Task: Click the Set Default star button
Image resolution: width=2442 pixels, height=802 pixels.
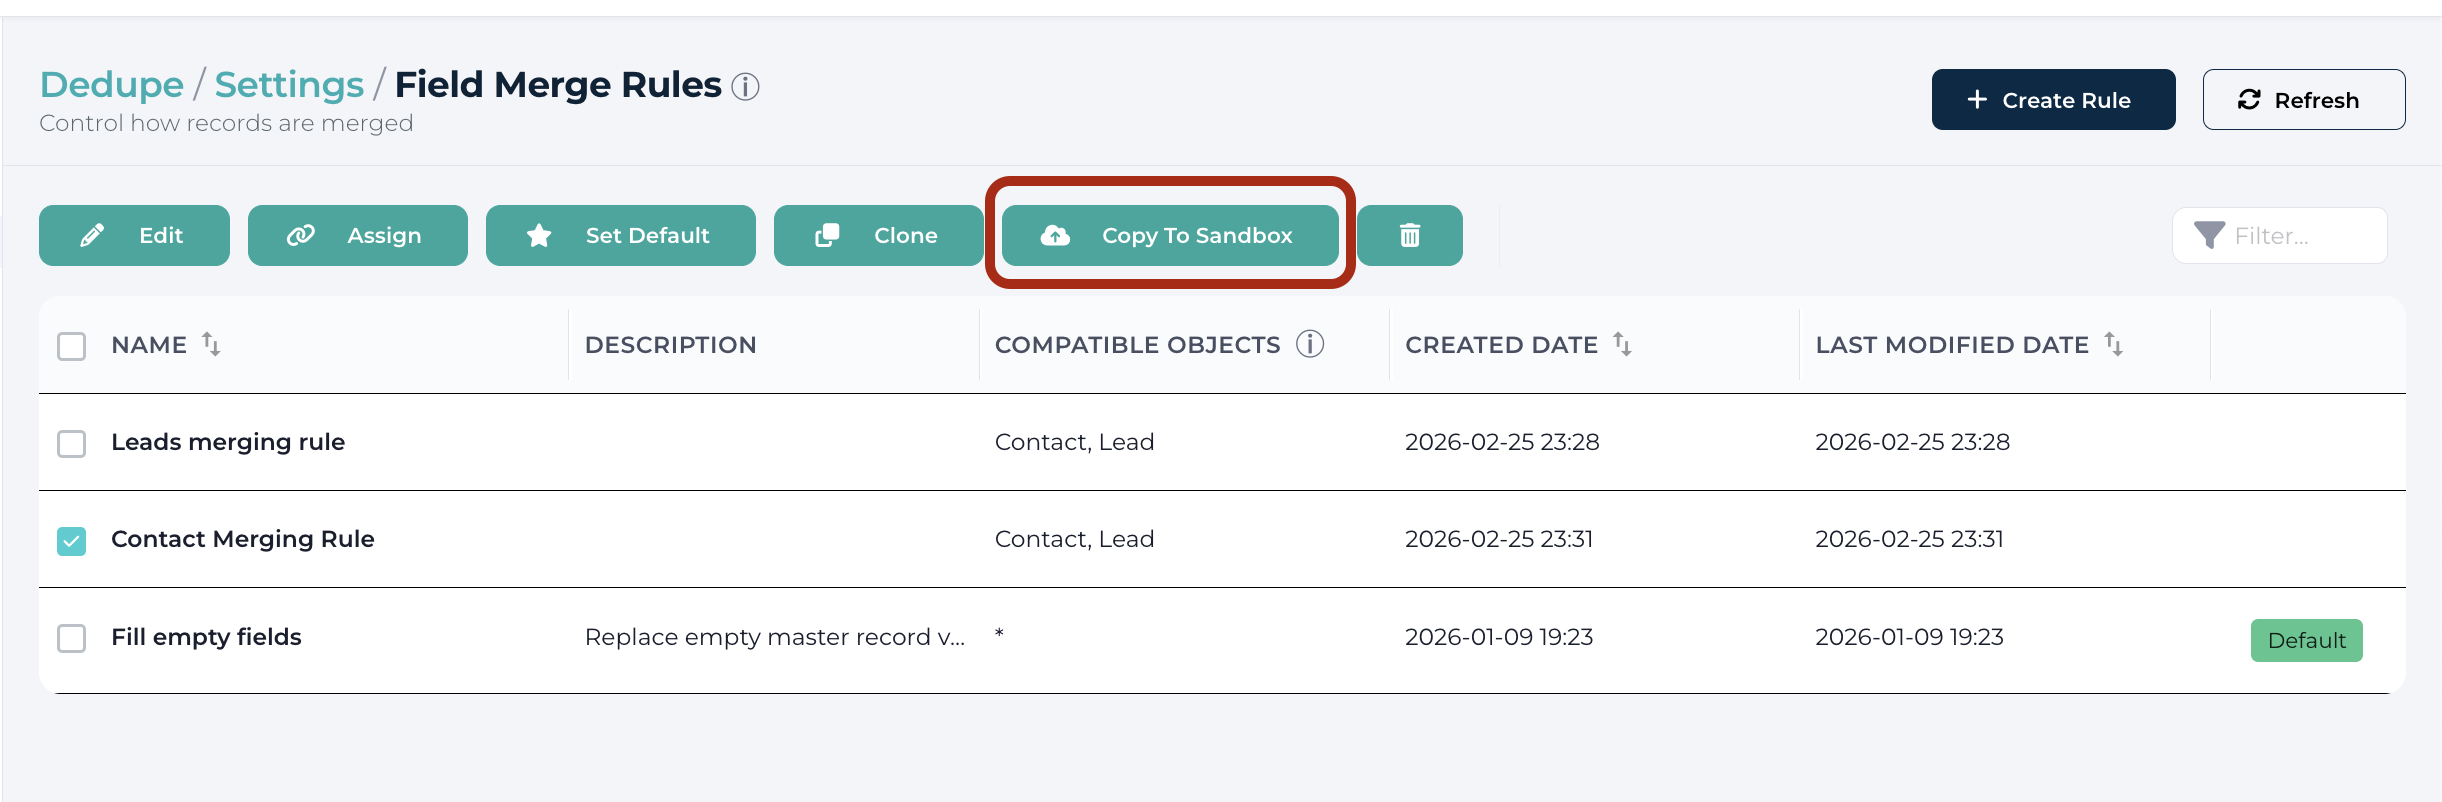Action: tap(621, 235)
